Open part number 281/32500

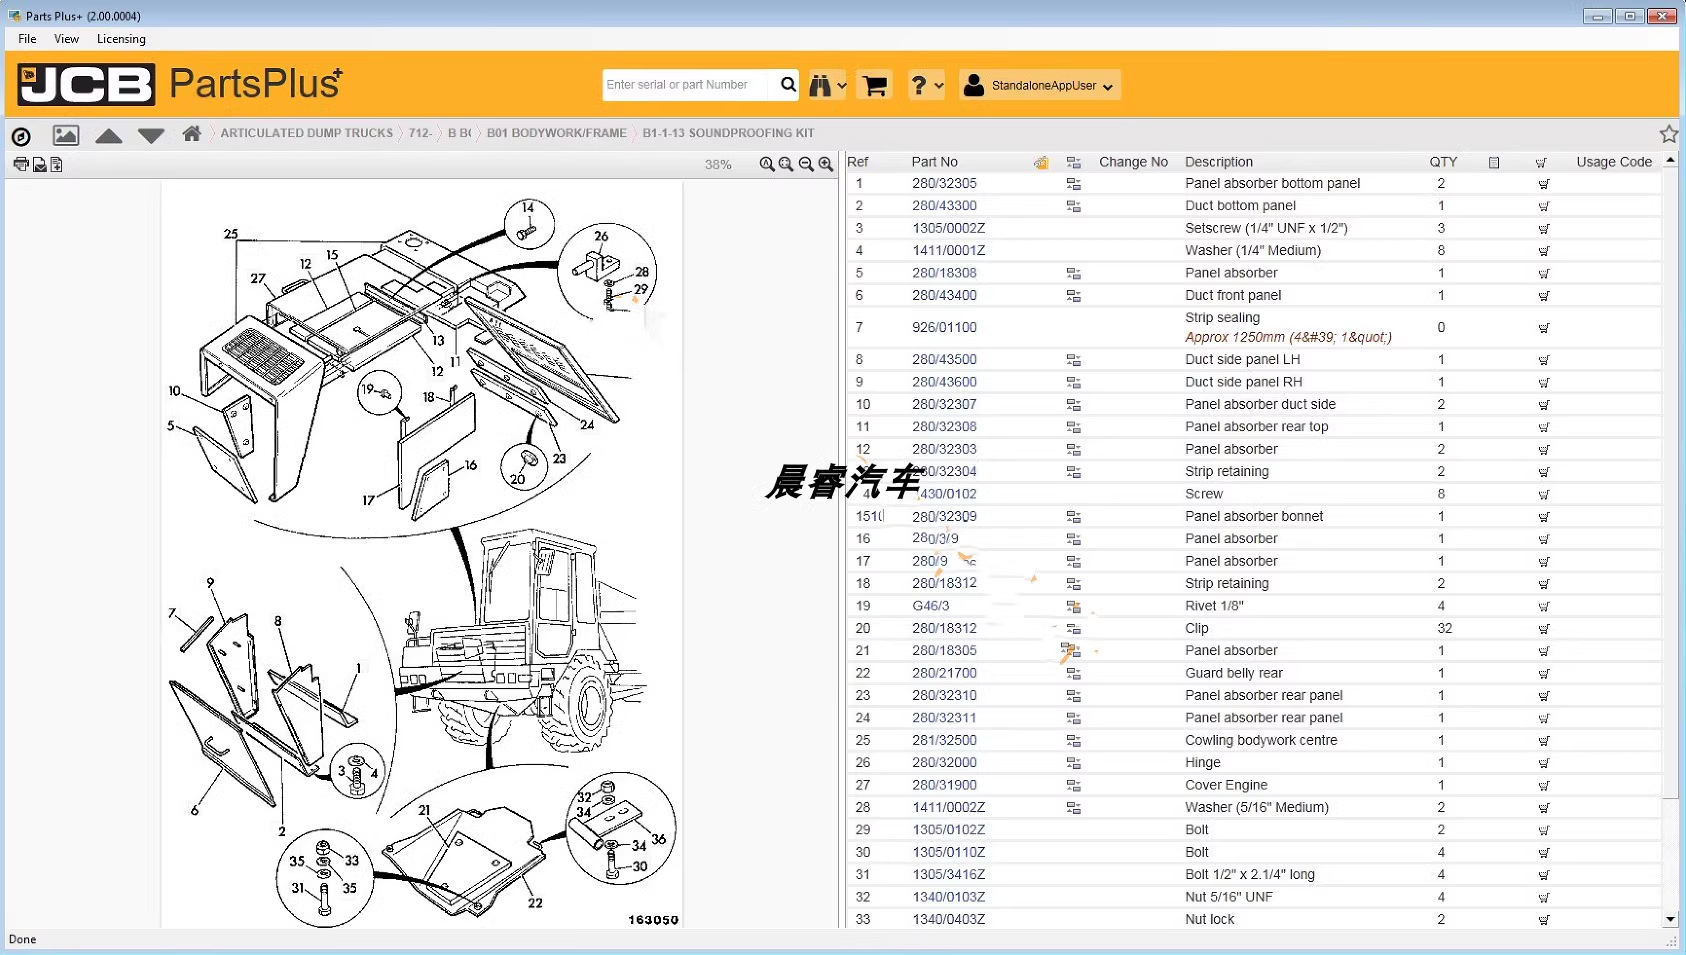[x=944, y=741]
